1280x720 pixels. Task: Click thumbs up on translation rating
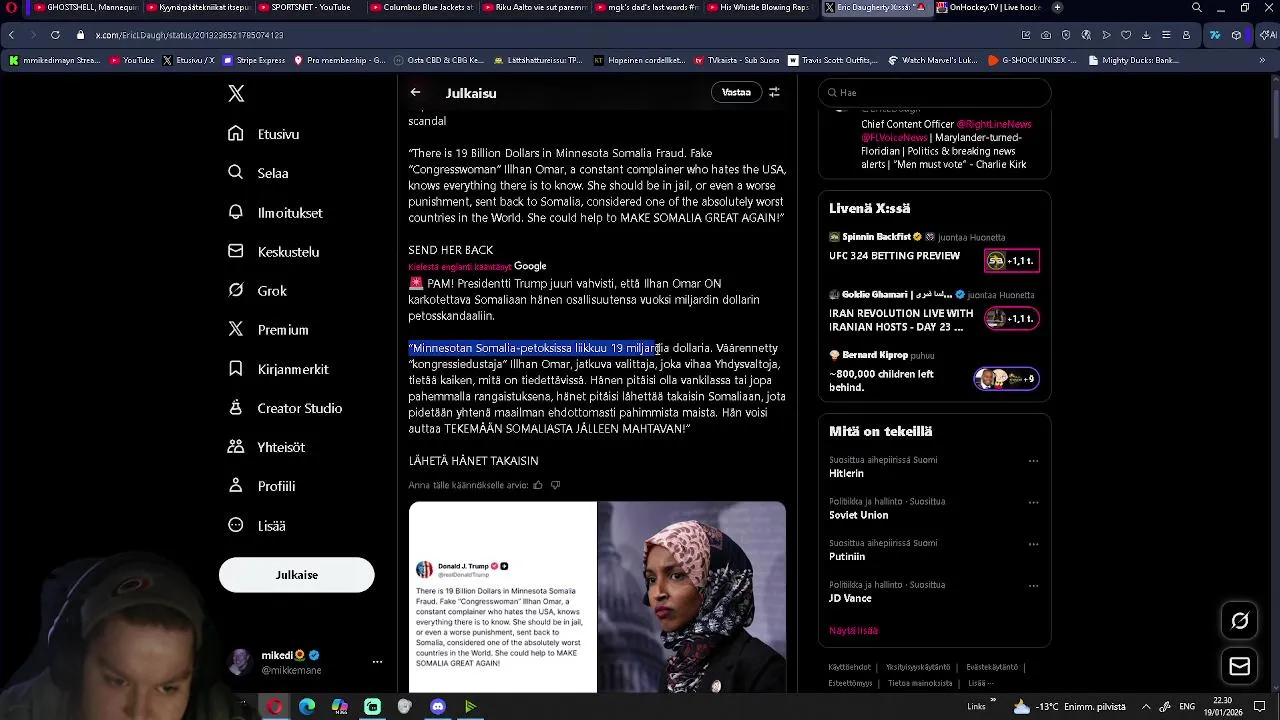click(x=538, y=485)
